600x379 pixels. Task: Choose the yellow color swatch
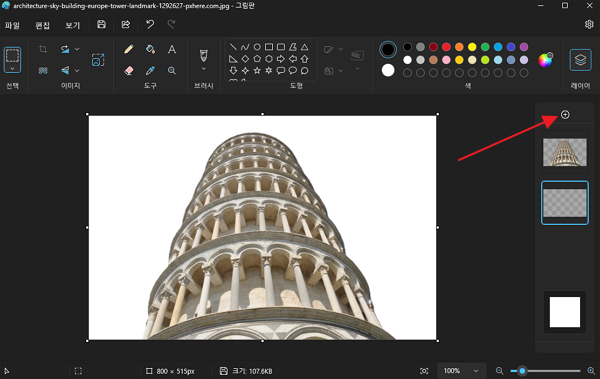(472, 47)
